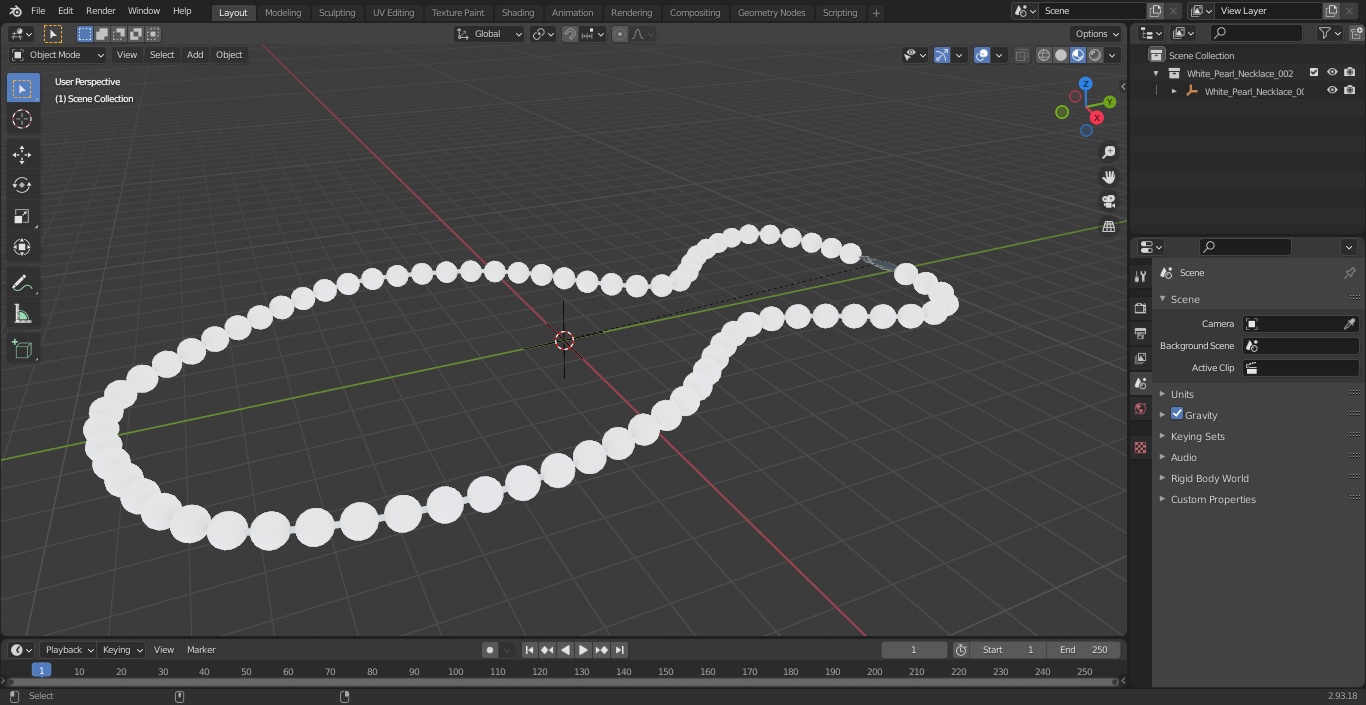Viewport: 1366px width, 705px height.
Task: Pick the Add Cube tool
Action: pos(22,350)
